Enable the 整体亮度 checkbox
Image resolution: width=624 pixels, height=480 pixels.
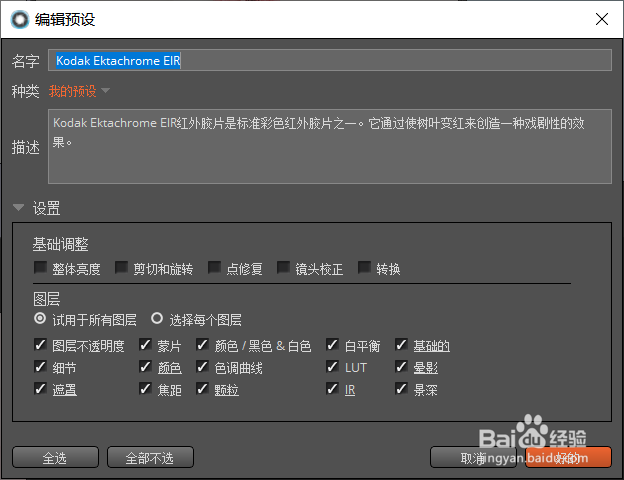coord(40,267)
